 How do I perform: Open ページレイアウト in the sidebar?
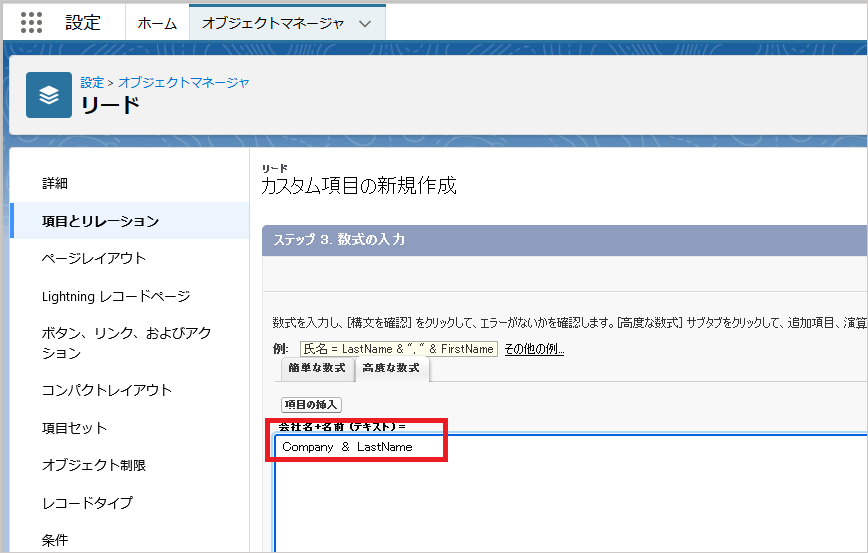(x=94, y=259)
